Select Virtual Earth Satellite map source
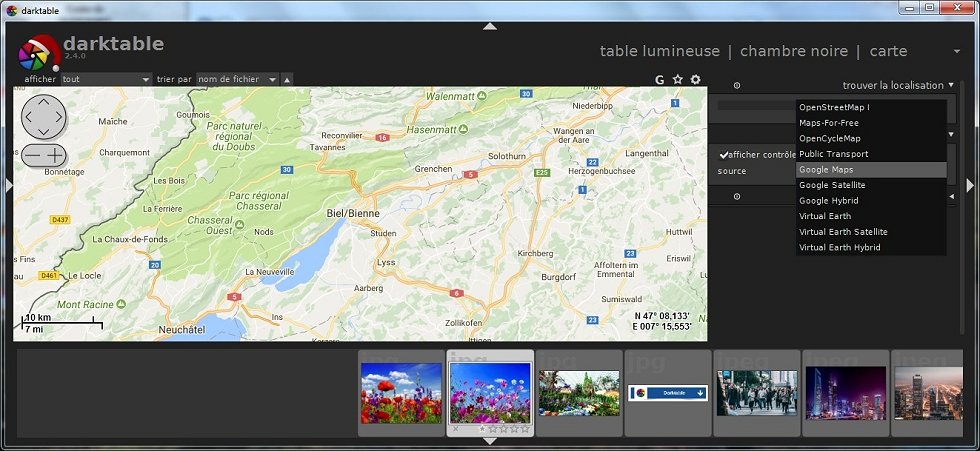This screenshot has width=980, height=451. coord(871,232)
